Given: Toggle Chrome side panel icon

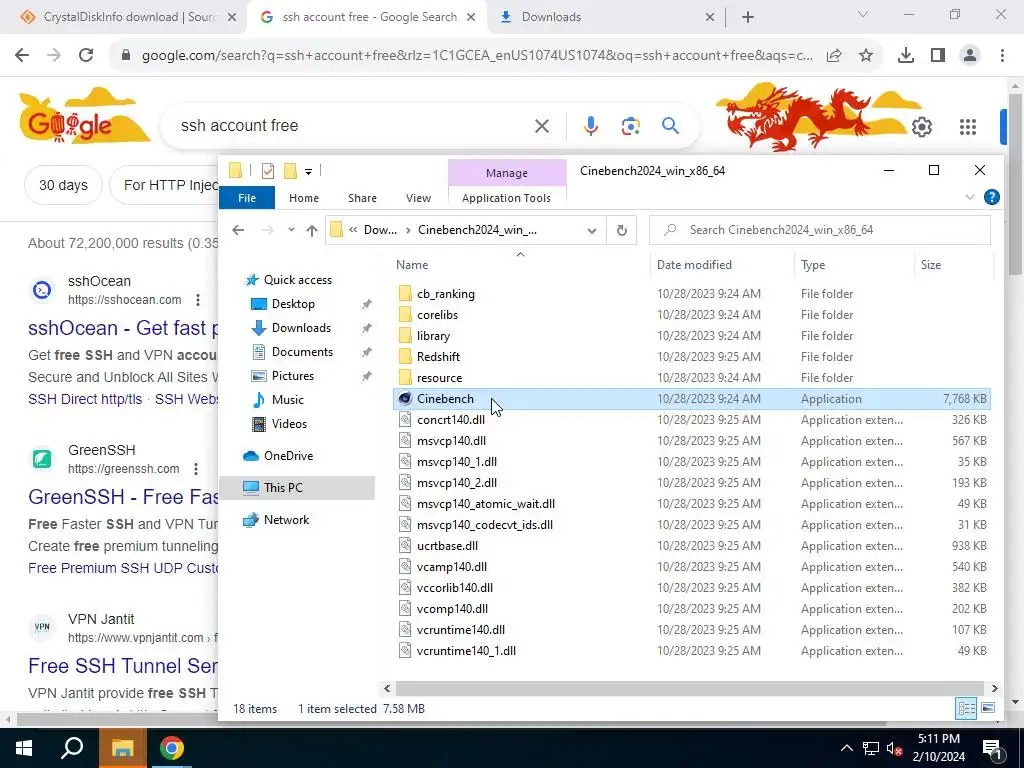Looking at the screenshot, I should click(x=938, y=56).
